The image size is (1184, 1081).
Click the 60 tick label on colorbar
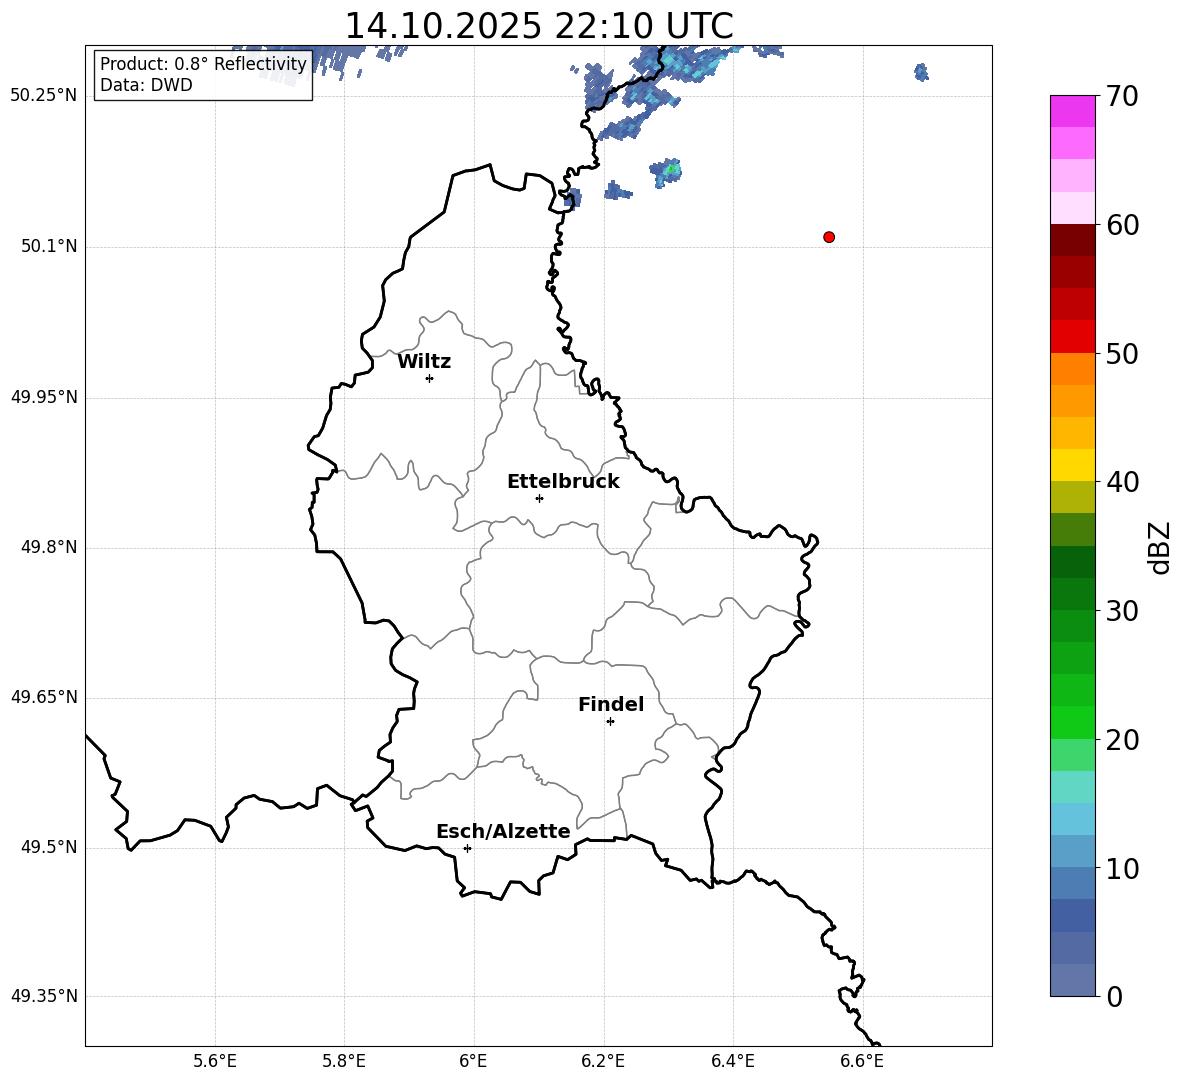(1122, 225)
